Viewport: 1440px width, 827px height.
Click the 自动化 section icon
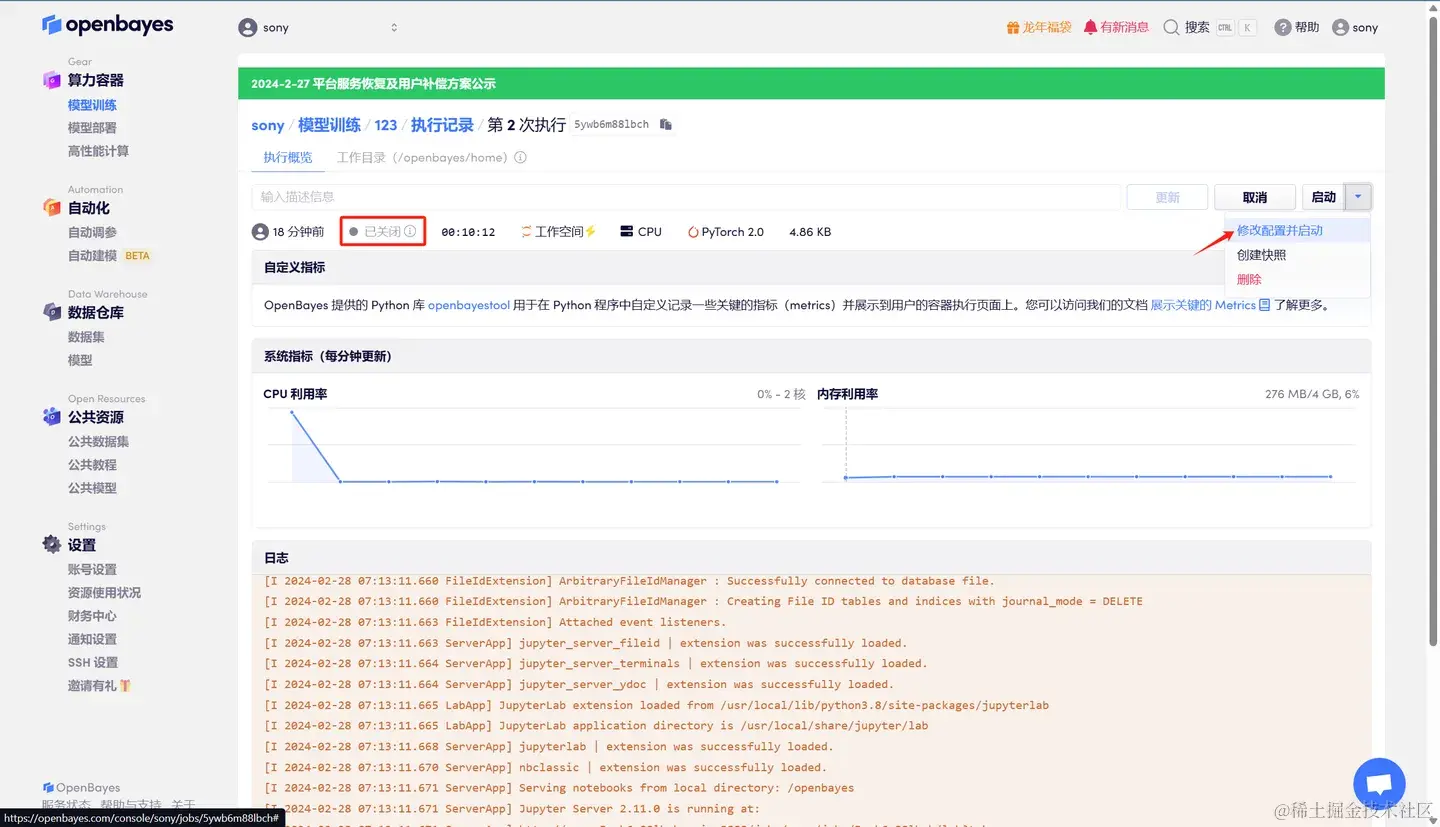pyautogui.click(x=52, y=207)
